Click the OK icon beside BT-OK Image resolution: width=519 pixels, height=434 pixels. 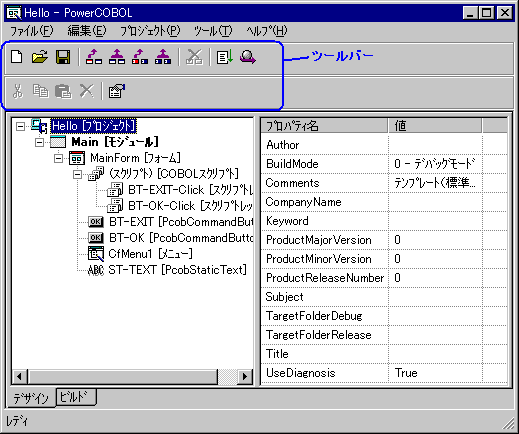click(96, 238)
